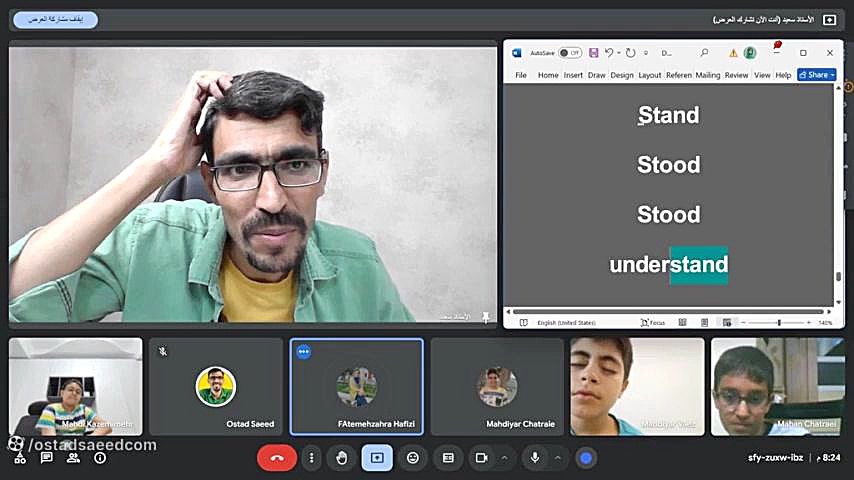The image size is (854, 480).
Task: Click the blue circular assistant button
Action: (586, 458)
